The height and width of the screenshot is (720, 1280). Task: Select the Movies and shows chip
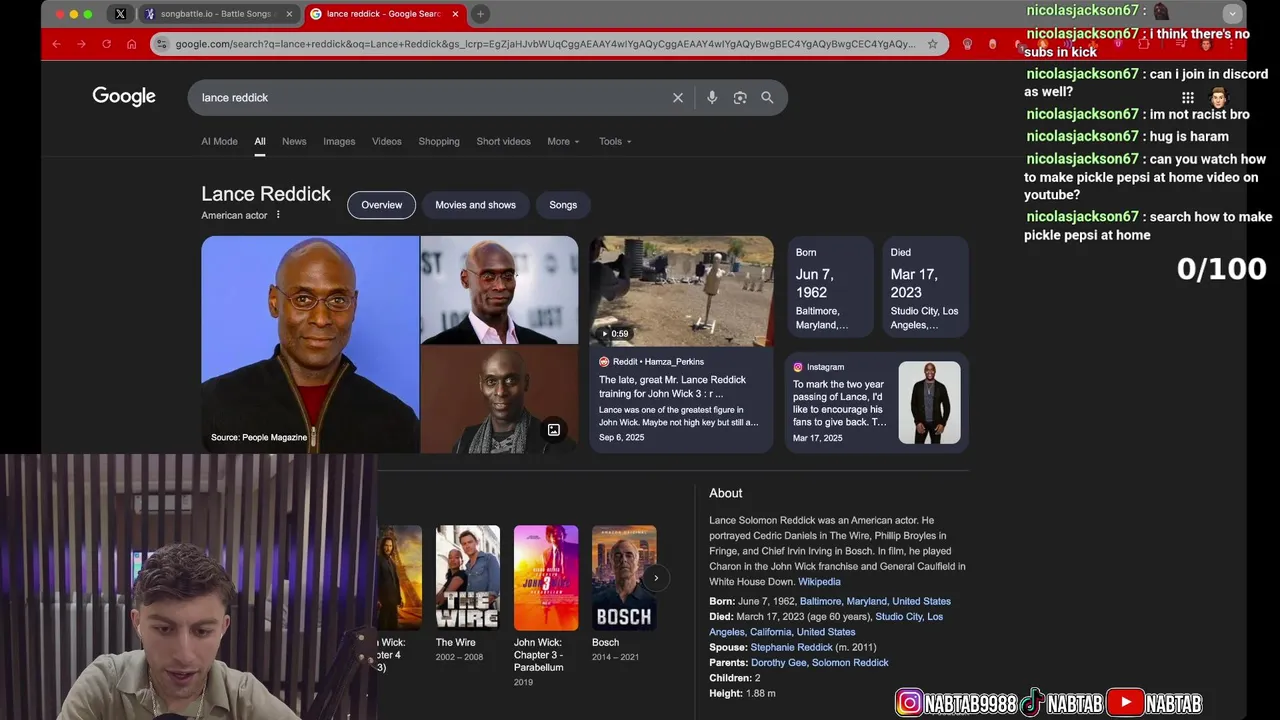point(475,205)
